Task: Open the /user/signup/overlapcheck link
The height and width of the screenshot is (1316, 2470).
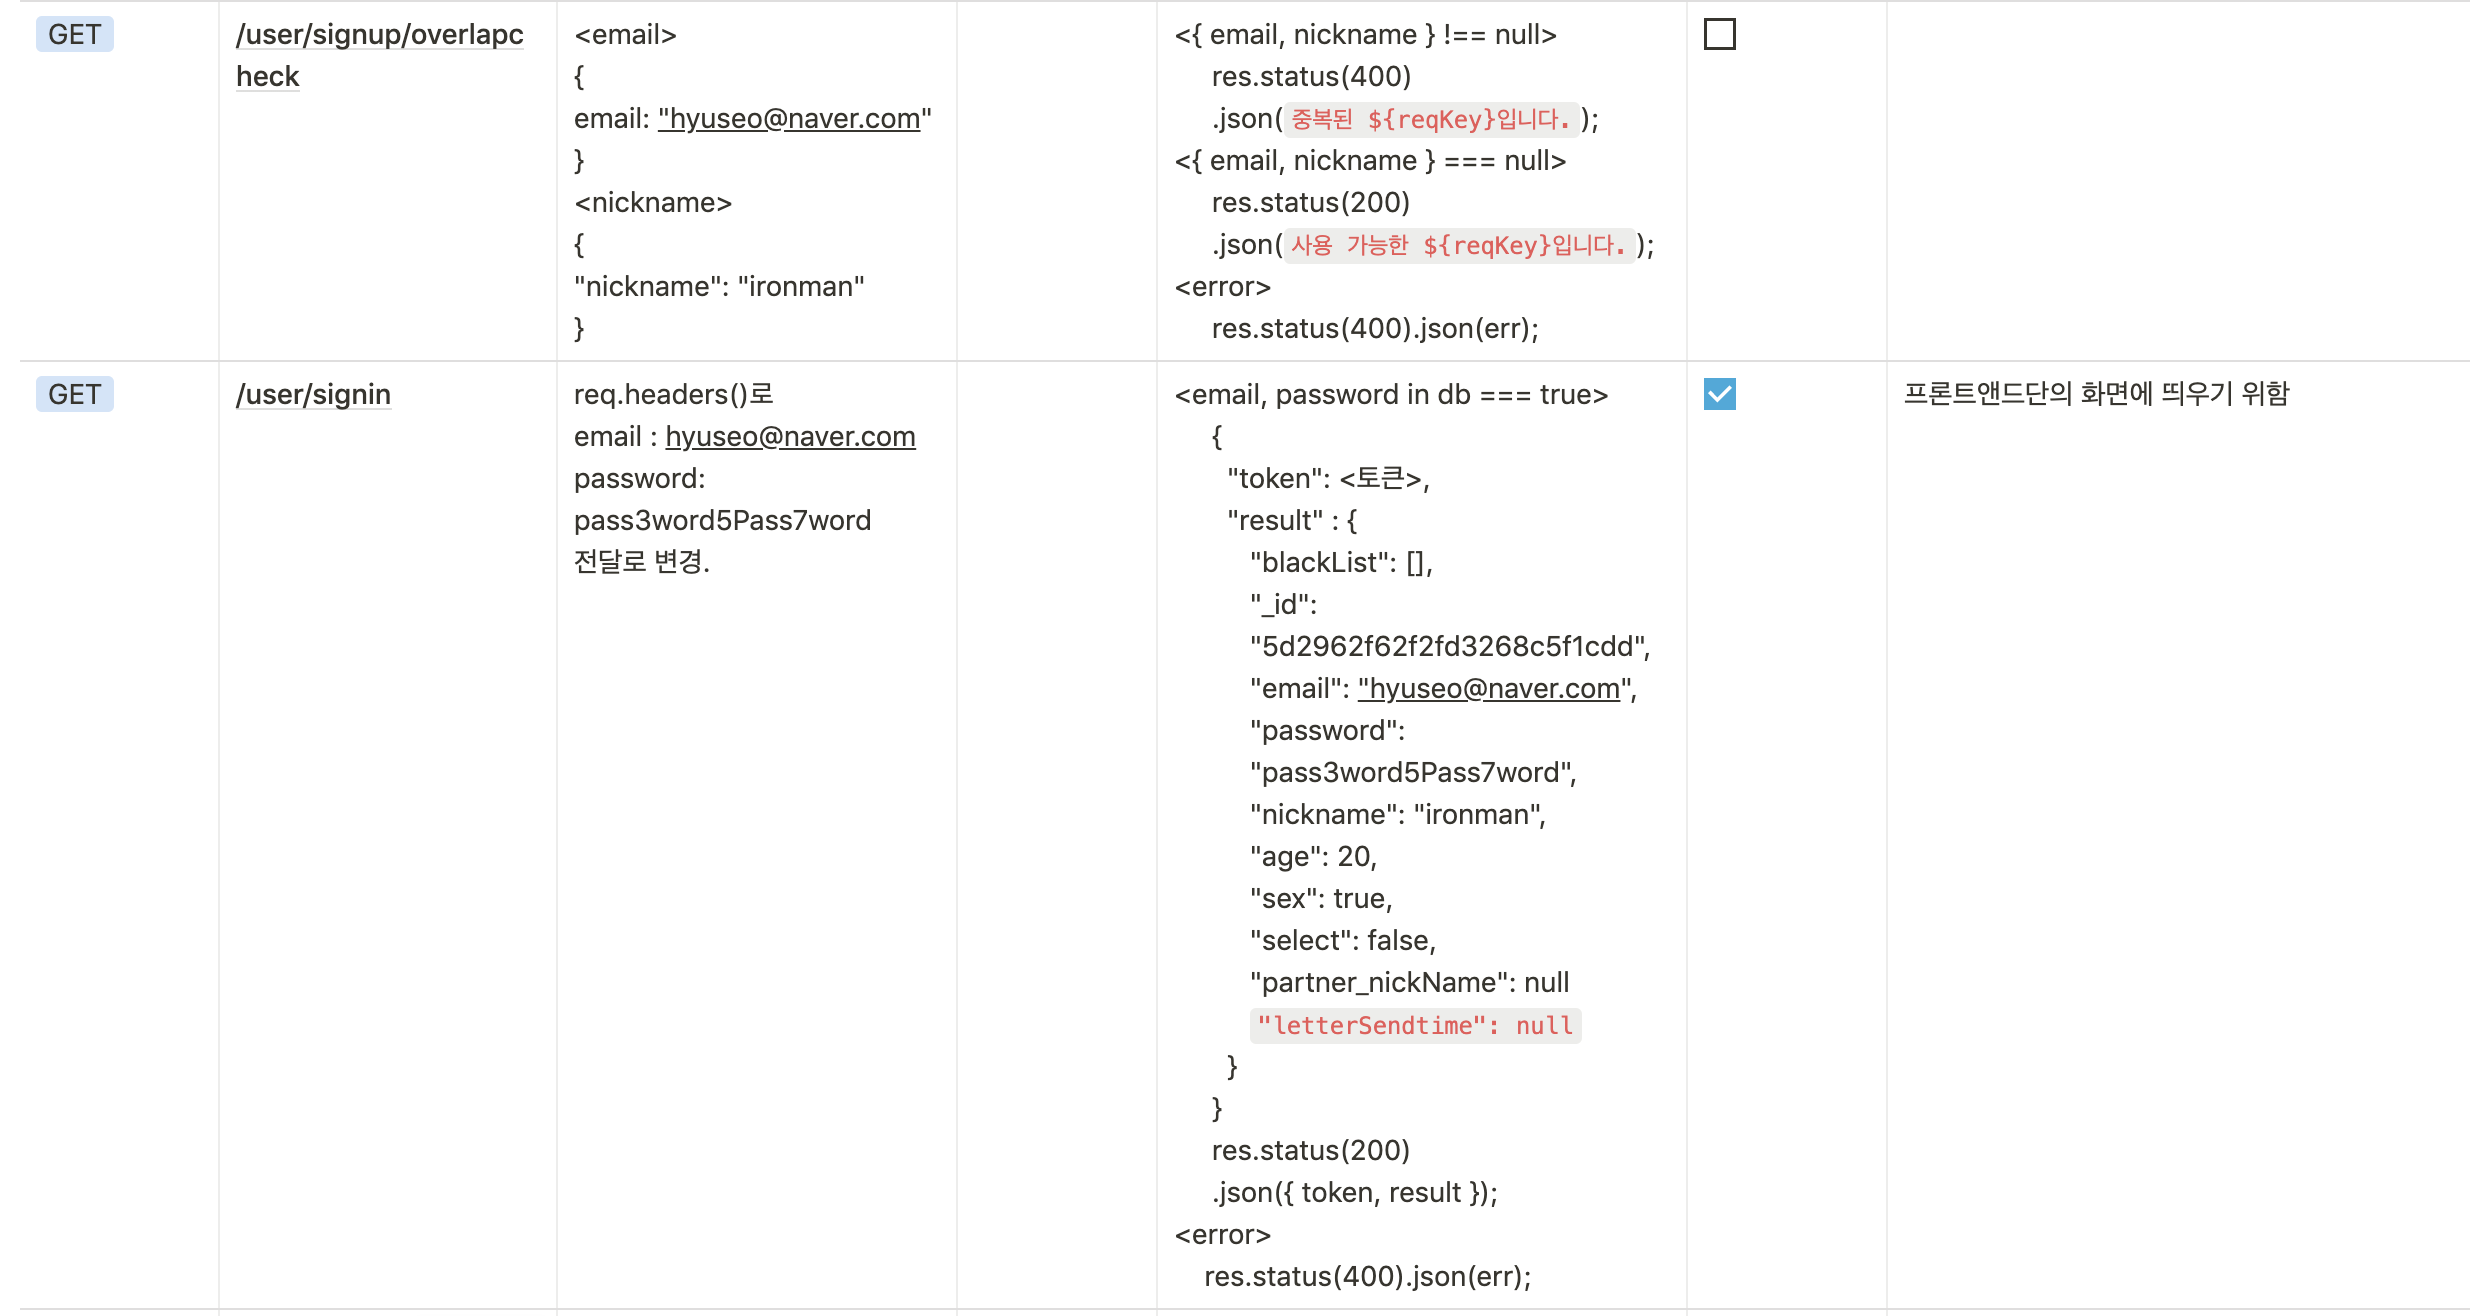Action: click(379, 36)
